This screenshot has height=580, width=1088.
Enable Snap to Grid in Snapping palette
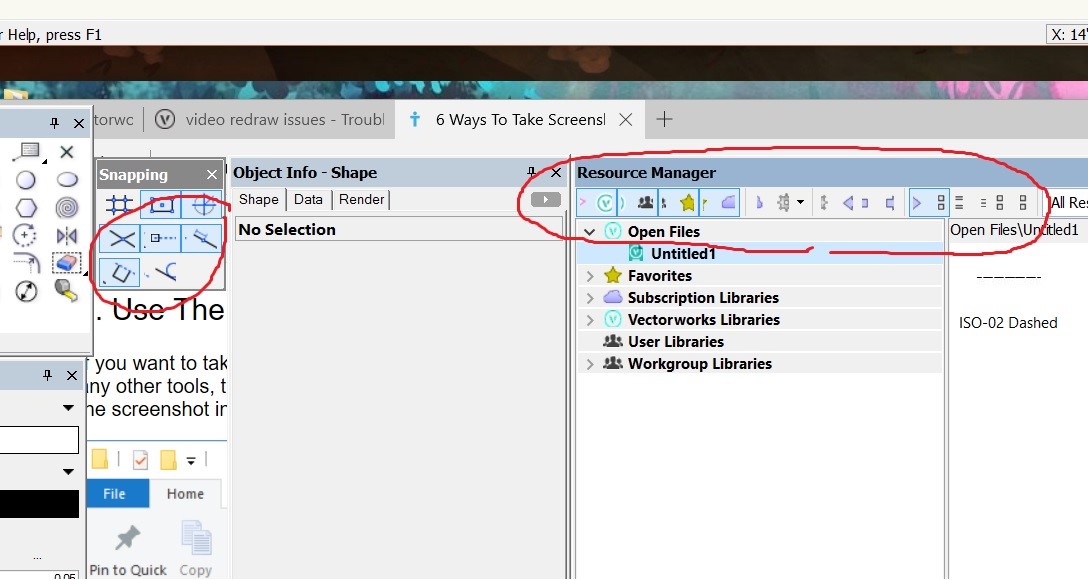(120, 203)
